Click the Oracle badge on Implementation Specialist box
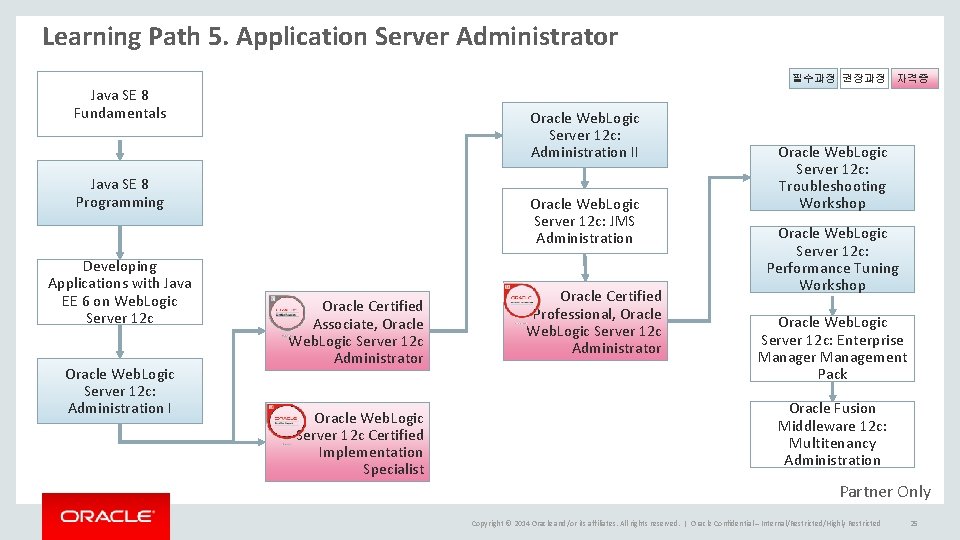Image resolution: width=960 pixels, height=540 pixels. point(287,421)
